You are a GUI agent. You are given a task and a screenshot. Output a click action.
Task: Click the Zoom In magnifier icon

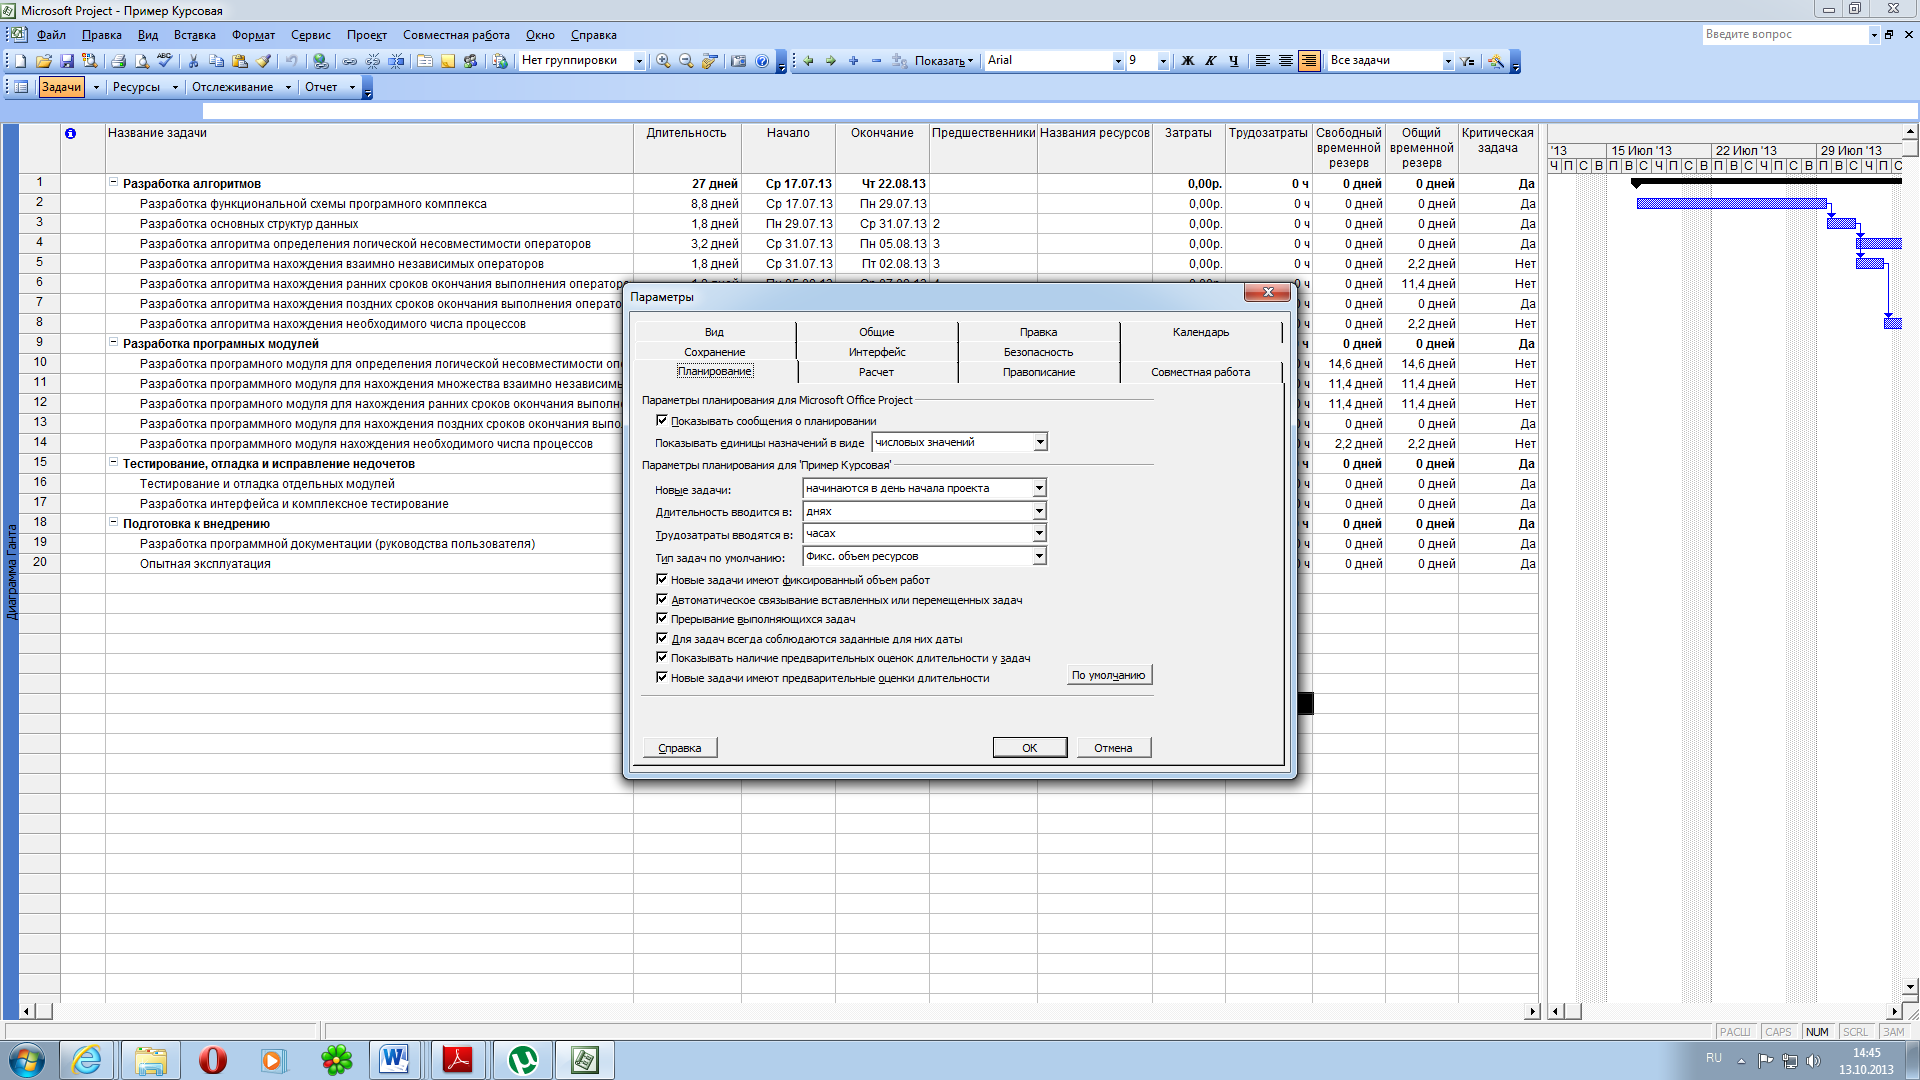[663, 61]
